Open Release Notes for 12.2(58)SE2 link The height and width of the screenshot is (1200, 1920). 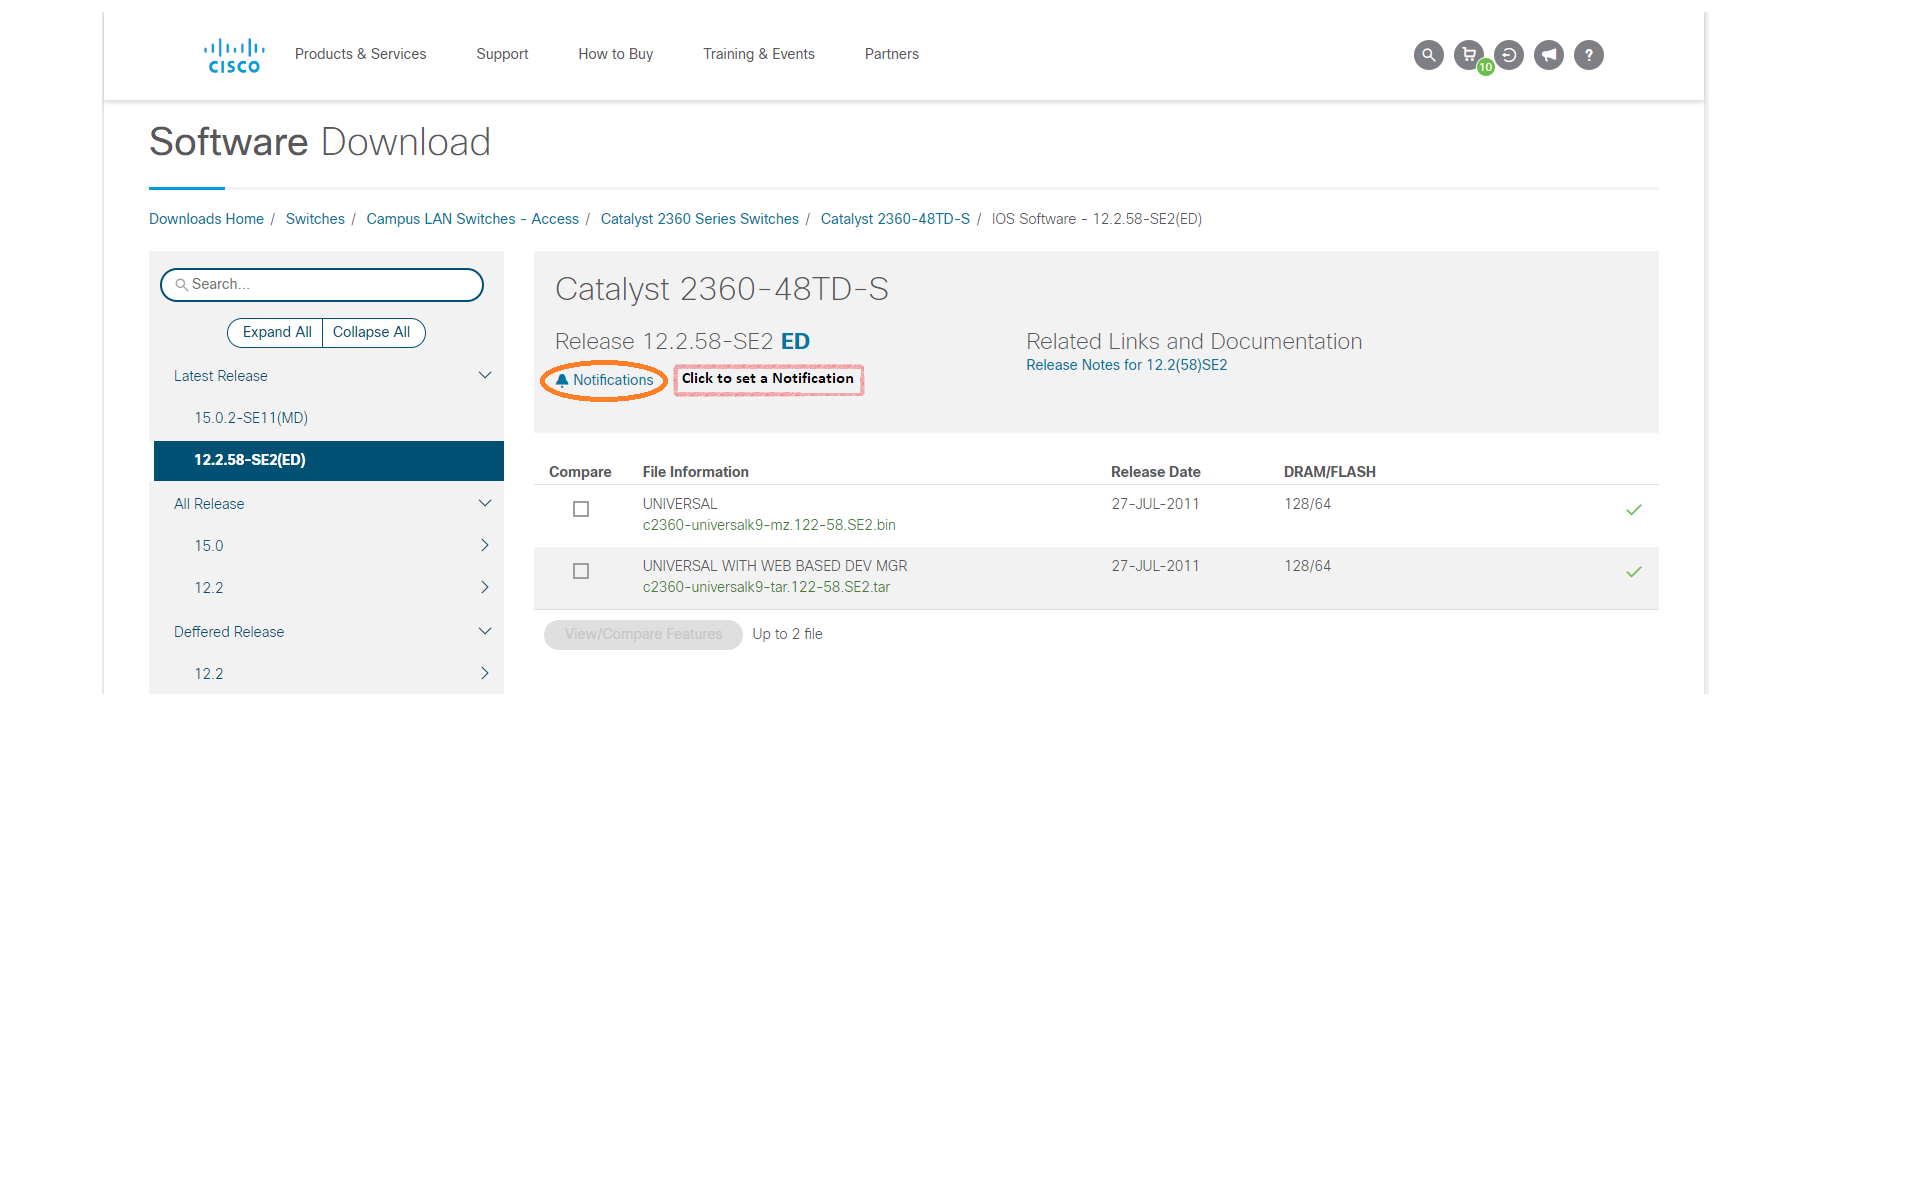pos(1126,365)
